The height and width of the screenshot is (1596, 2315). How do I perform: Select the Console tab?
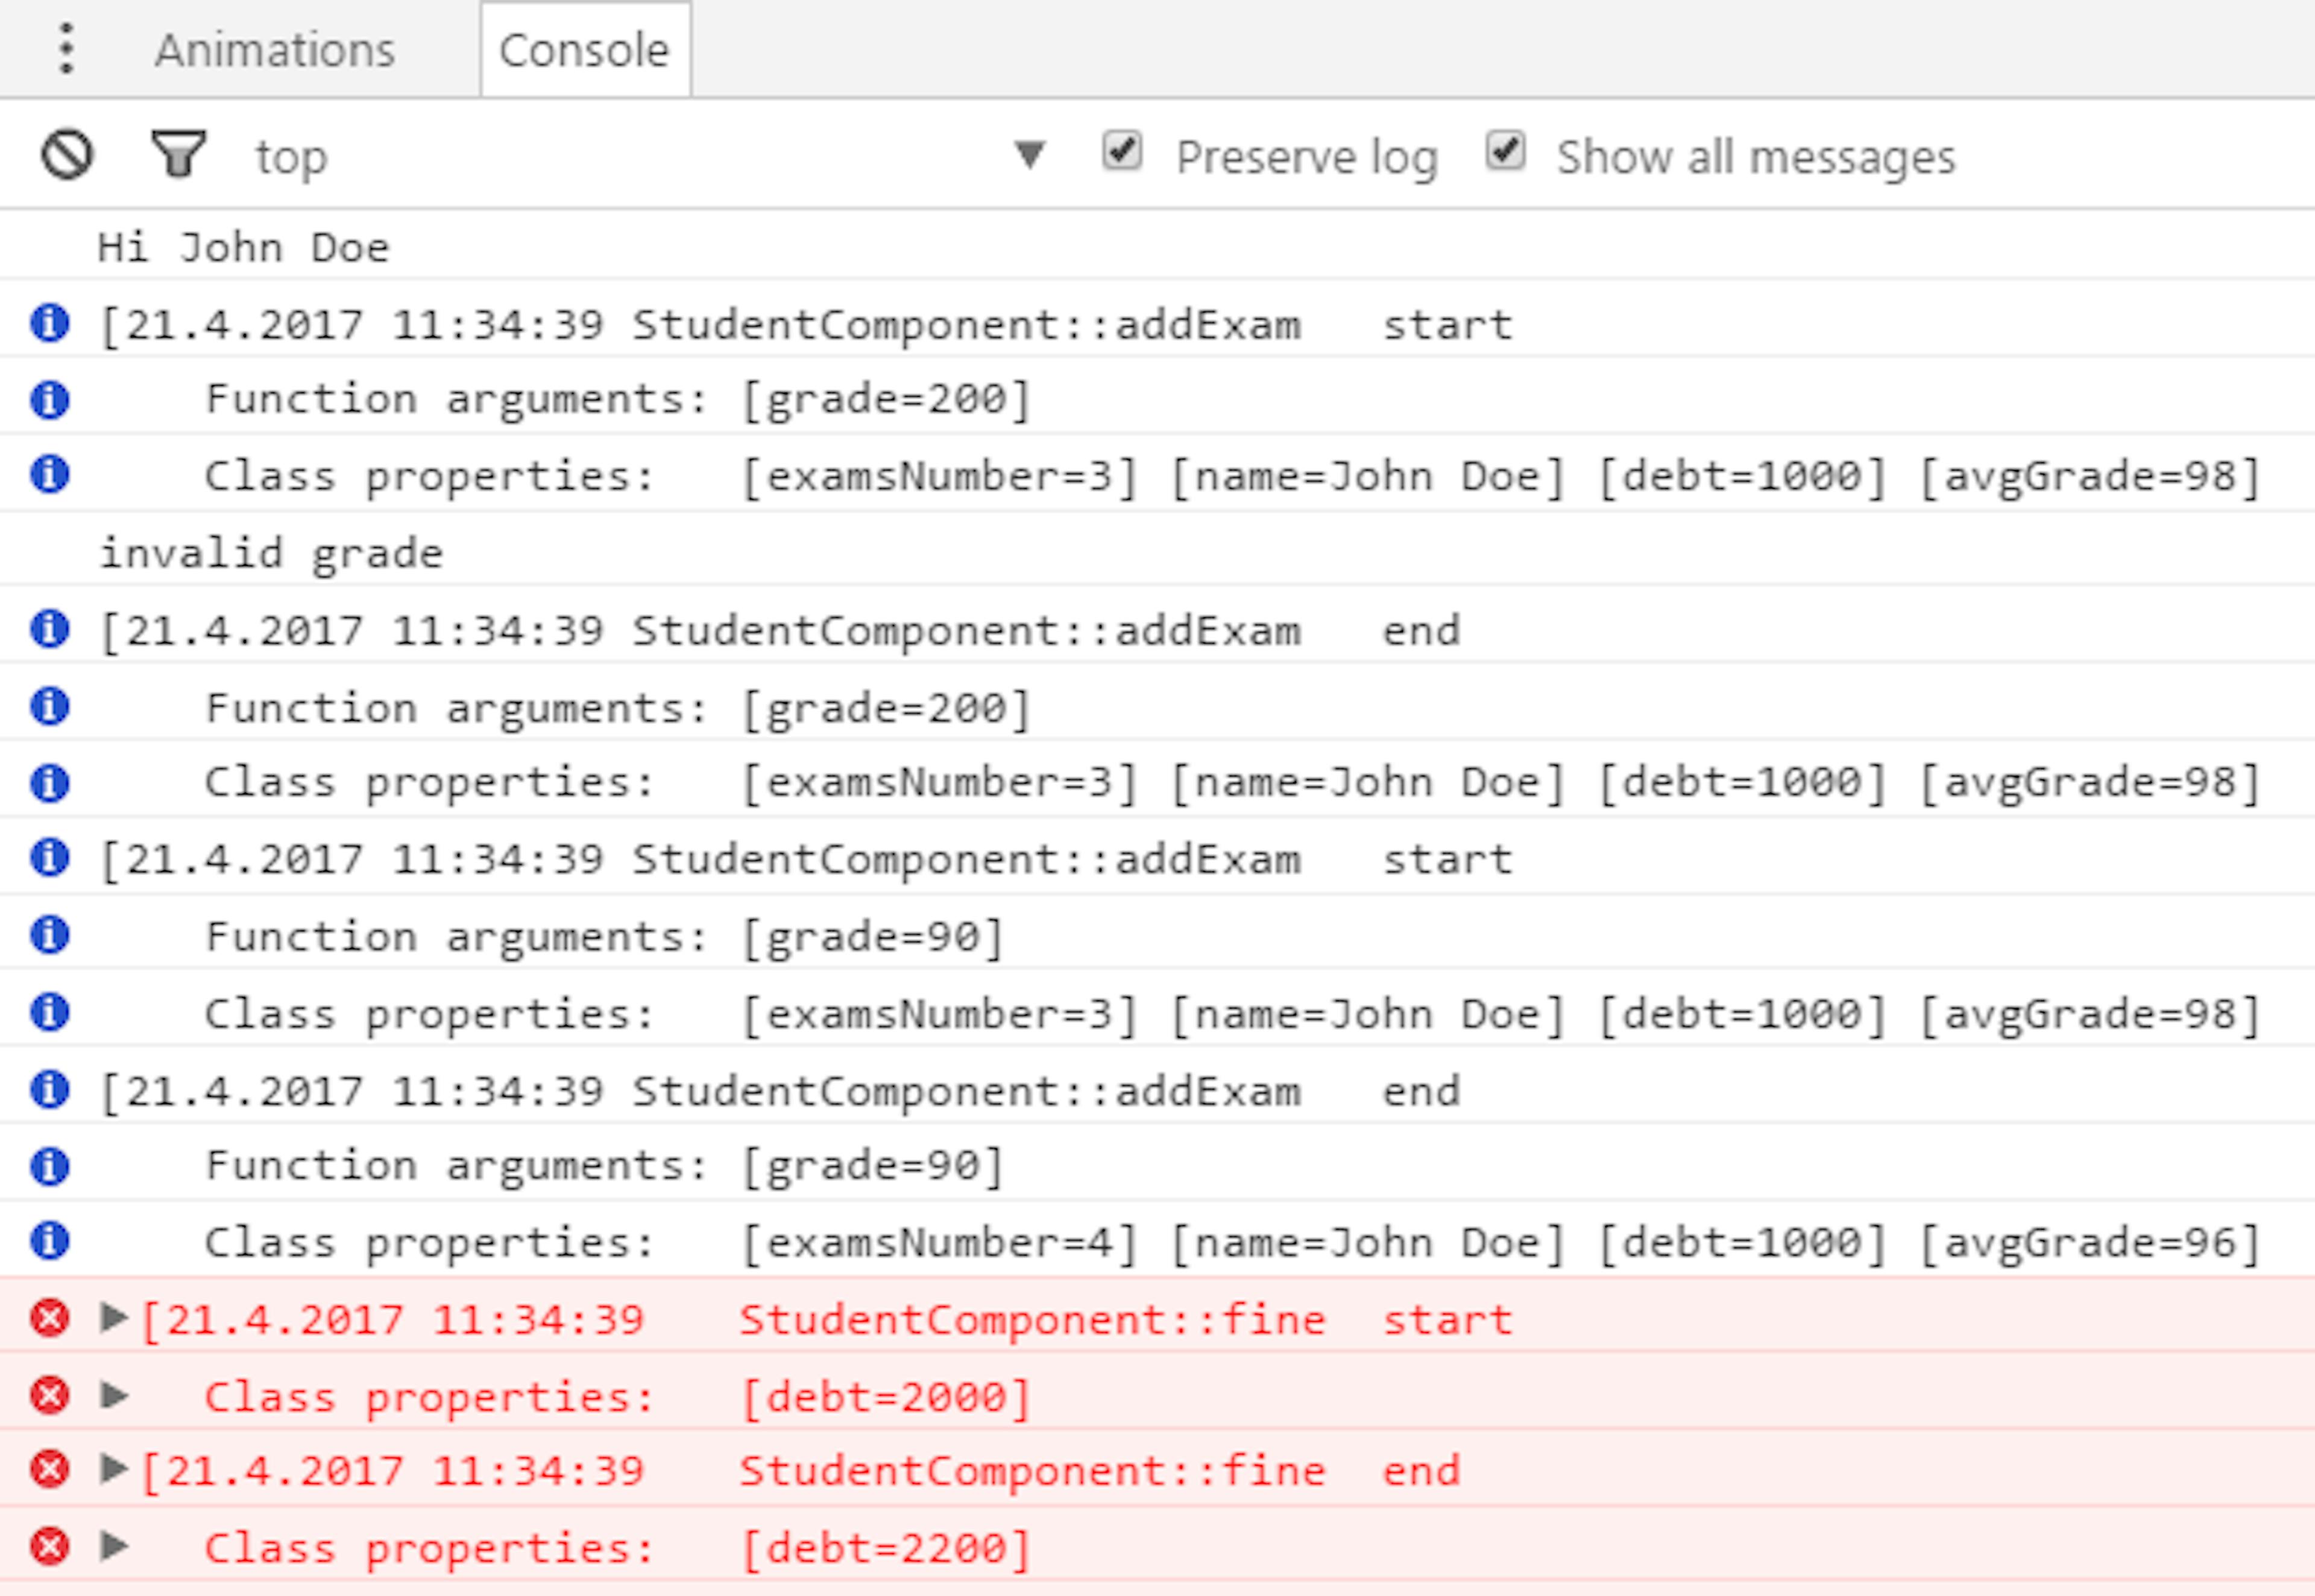tap(584, 48)
